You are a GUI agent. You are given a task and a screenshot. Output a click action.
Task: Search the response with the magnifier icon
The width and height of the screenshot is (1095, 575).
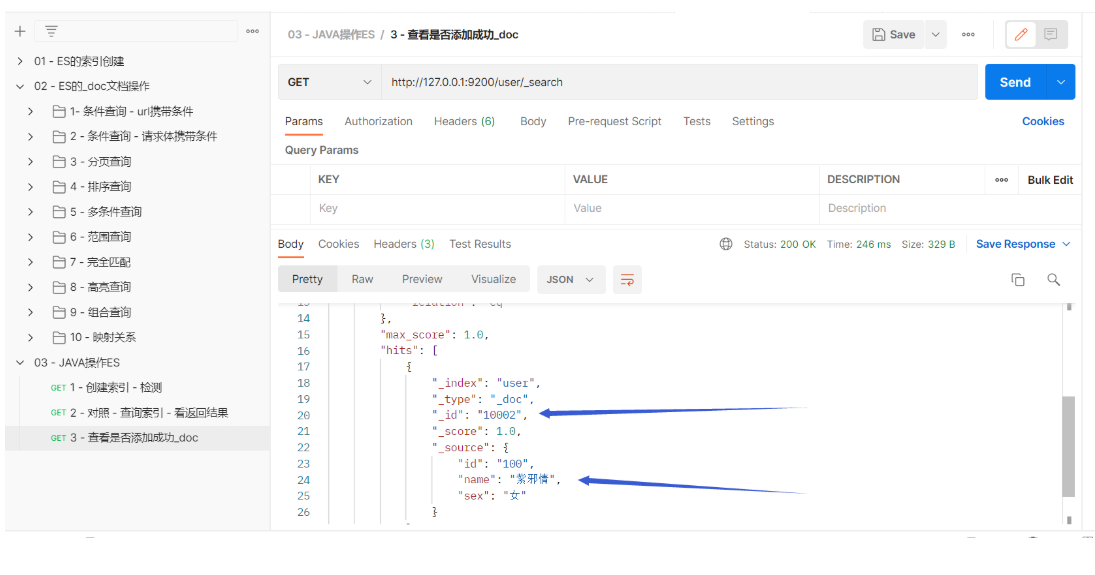(1054, 280)
